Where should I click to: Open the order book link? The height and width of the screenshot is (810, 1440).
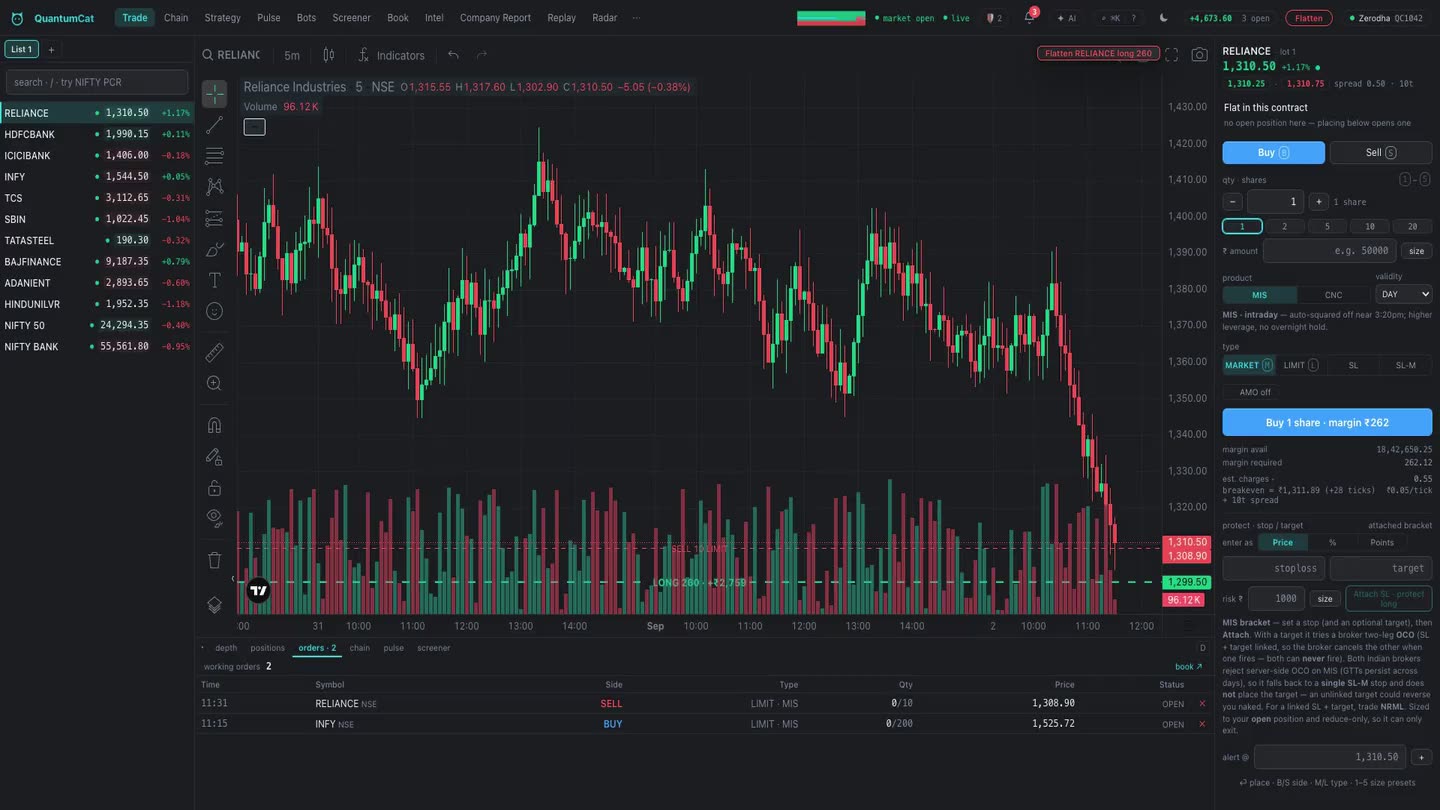coord(1189,666)
